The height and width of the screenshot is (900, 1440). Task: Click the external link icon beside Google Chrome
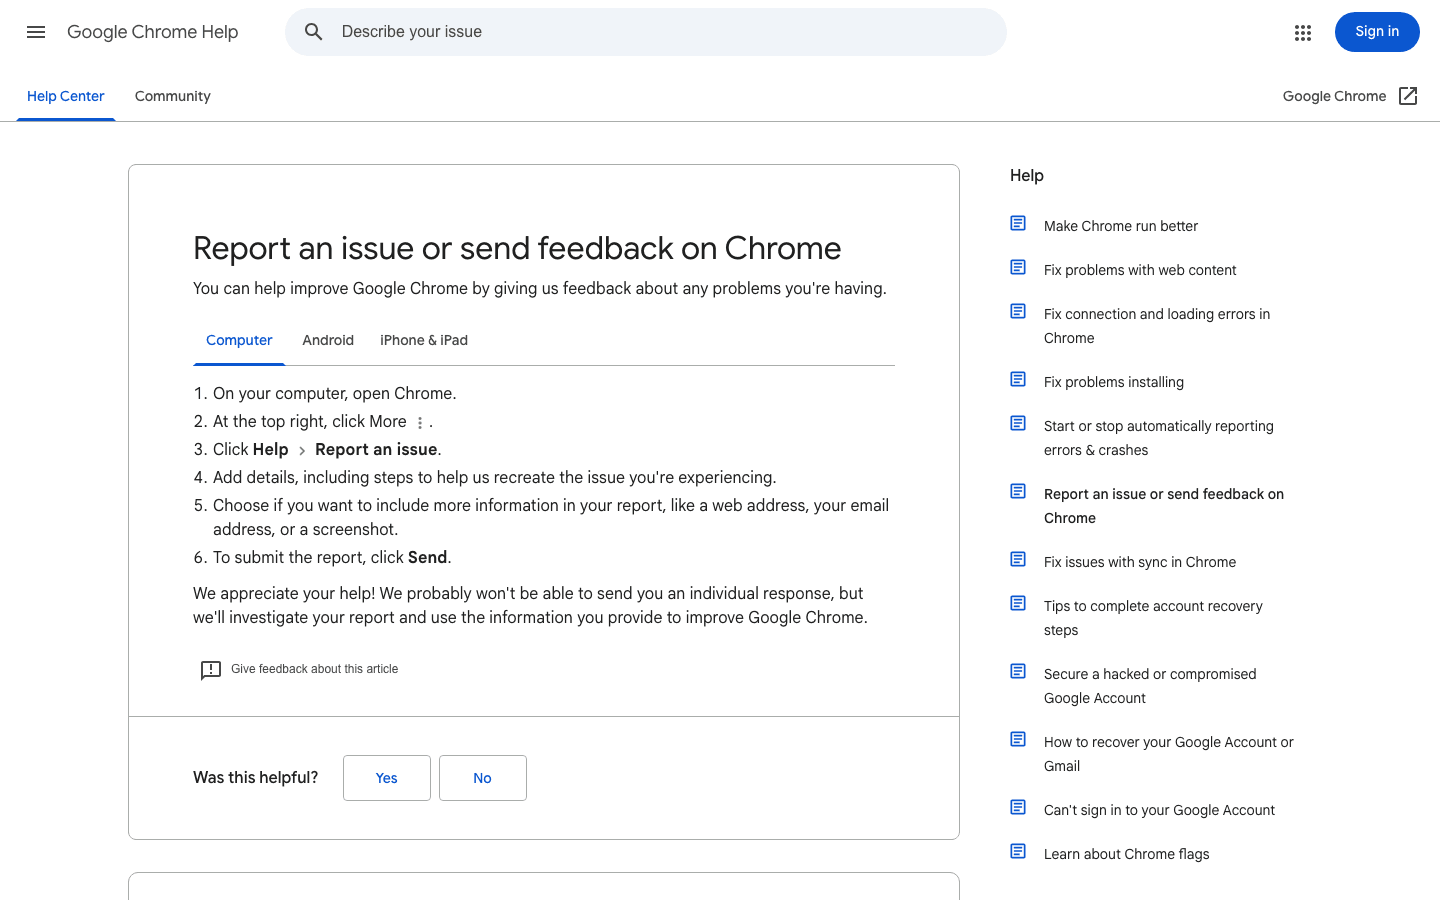coord(1408,95)
